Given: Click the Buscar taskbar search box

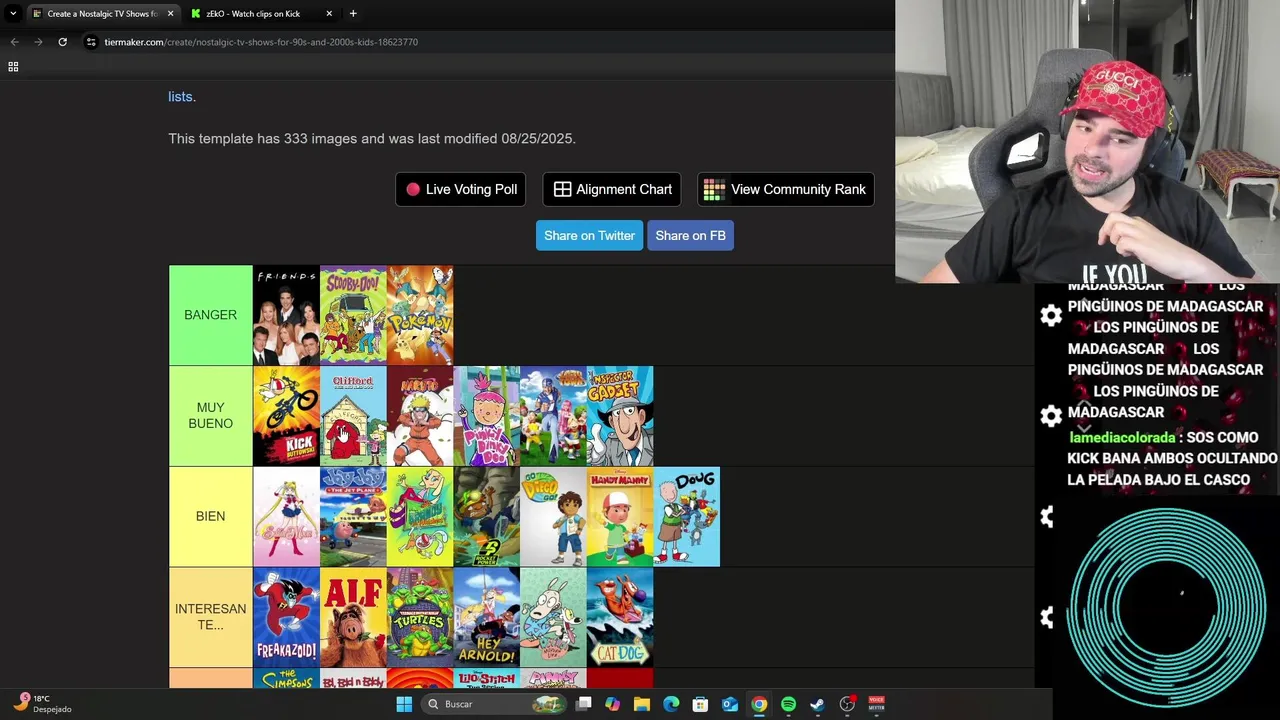Looking at the screenshot, I should pyautogui.click(x=495, y=704).
